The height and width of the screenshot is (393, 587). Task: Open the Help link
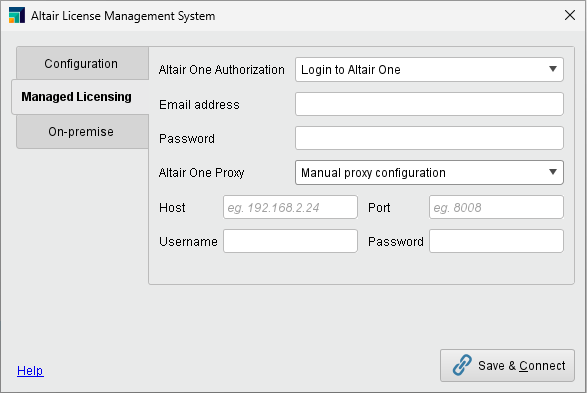point(30,371)
